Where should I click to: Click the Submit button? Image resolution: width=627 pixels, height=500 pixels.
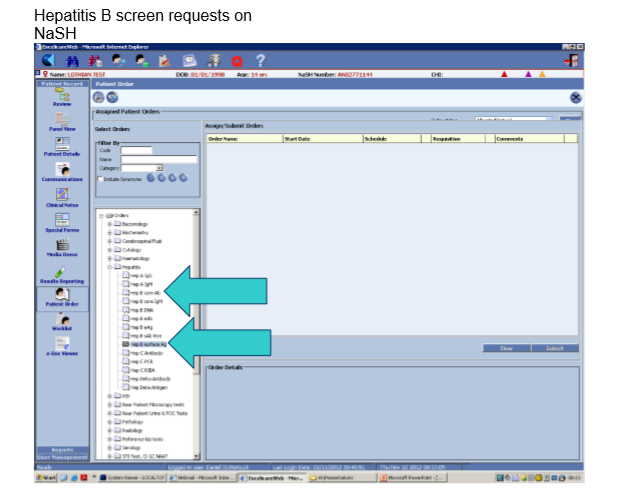pyautogui.click(x=555, y=348)
